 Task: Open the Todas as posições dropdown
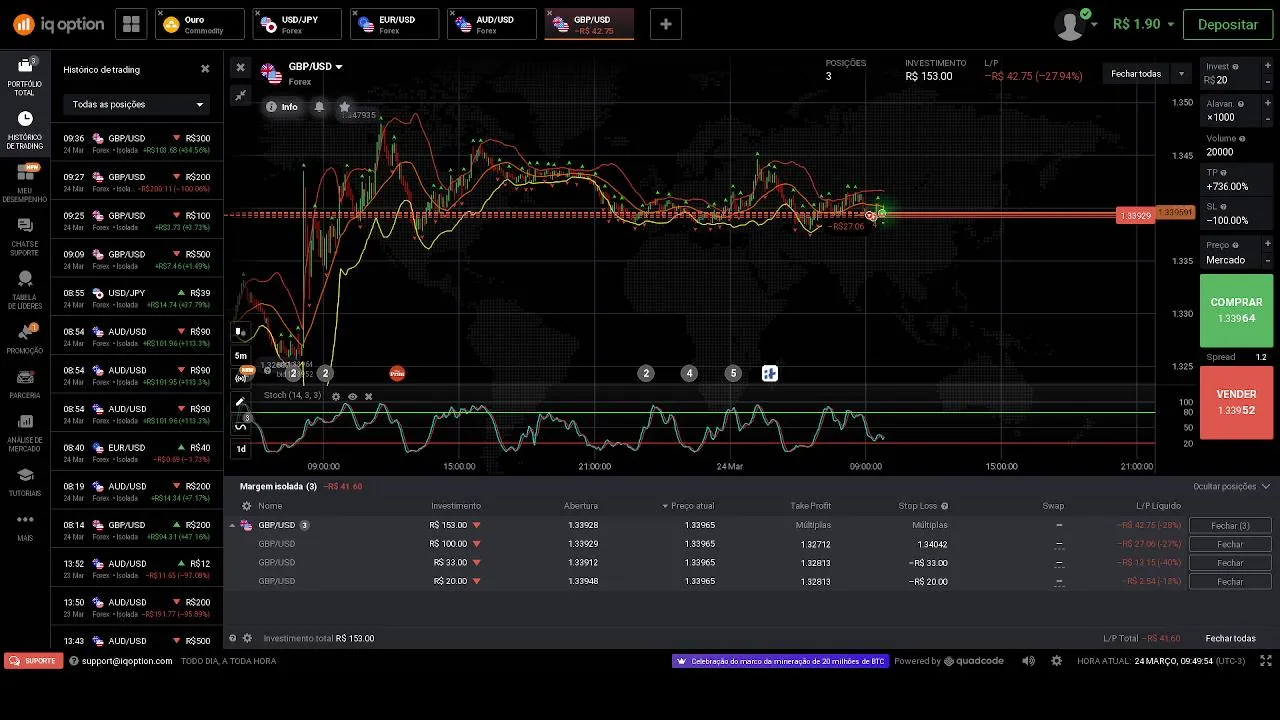click(137, 104)
